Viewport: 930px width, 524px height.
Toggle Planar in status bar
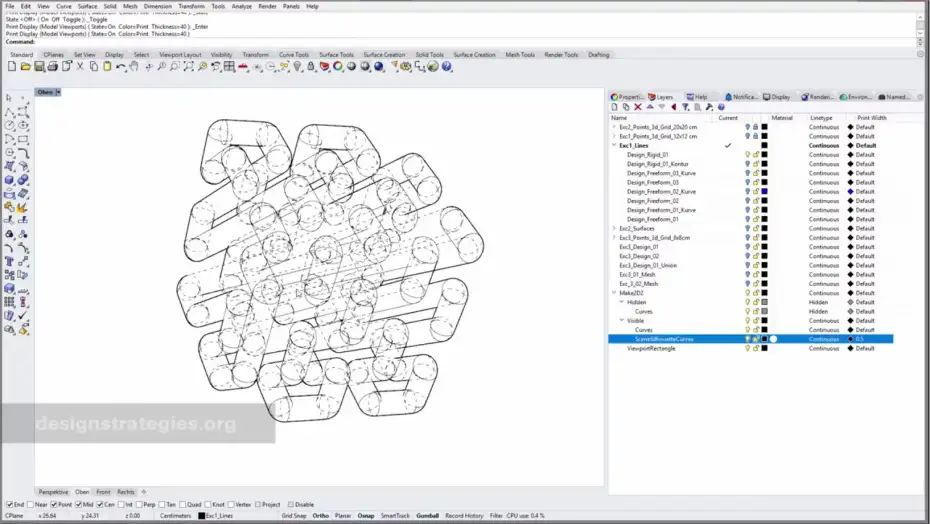pos(343,516)
